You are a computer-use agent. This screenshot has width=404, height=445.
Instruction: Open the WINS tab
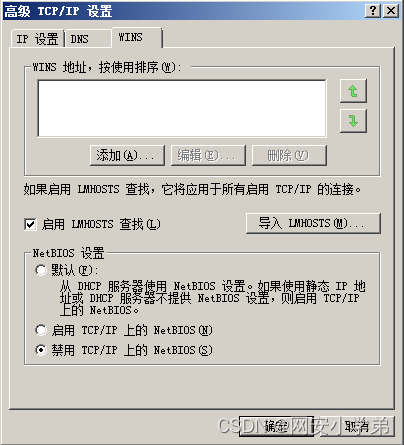(137, 37)
